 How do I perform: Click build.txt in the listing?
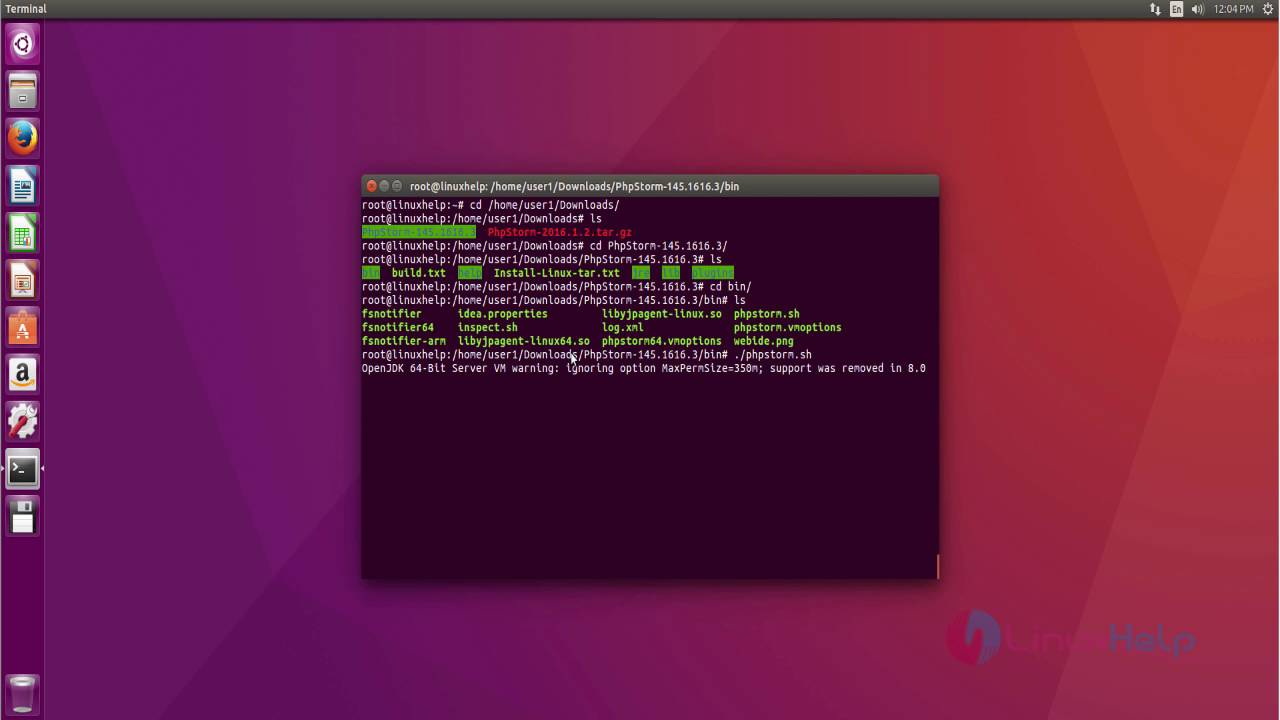point(419,273)
